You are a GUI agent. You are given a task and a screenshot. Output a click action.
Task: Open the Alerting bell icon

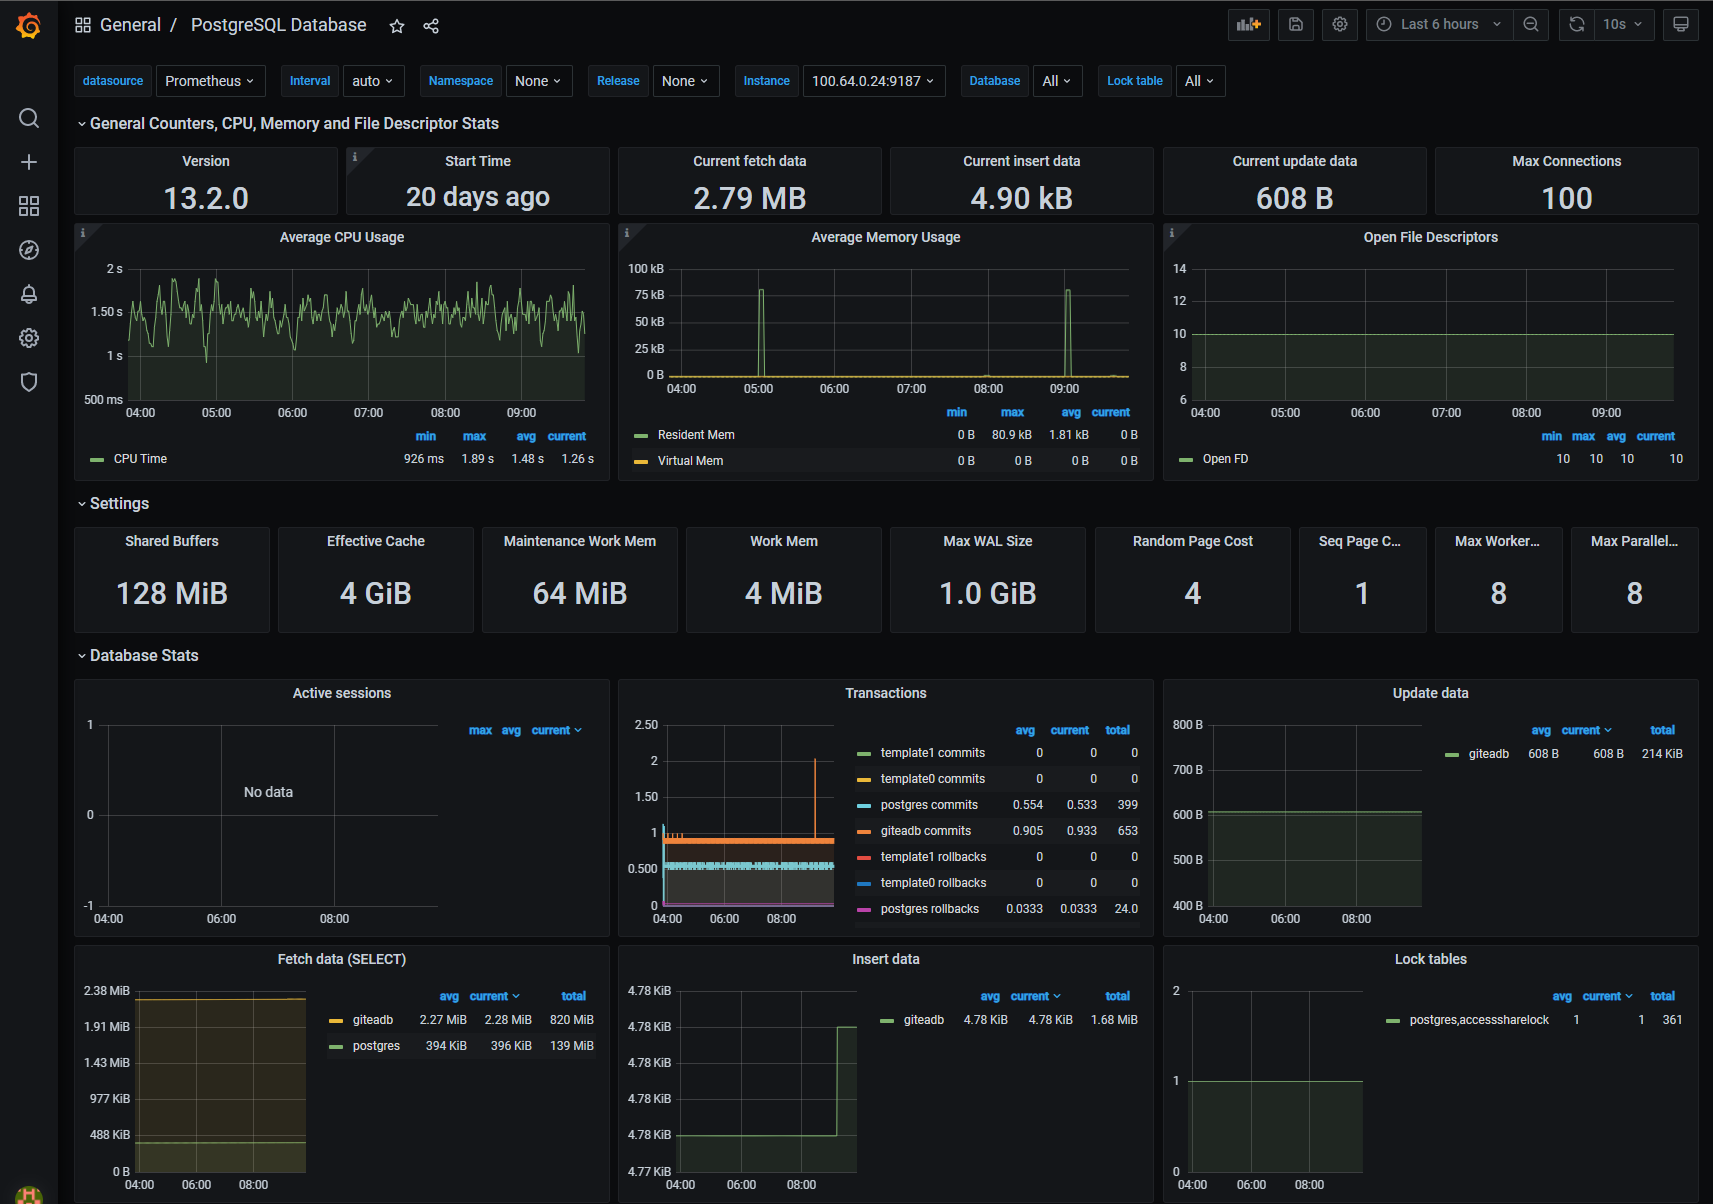coord(29,294)
